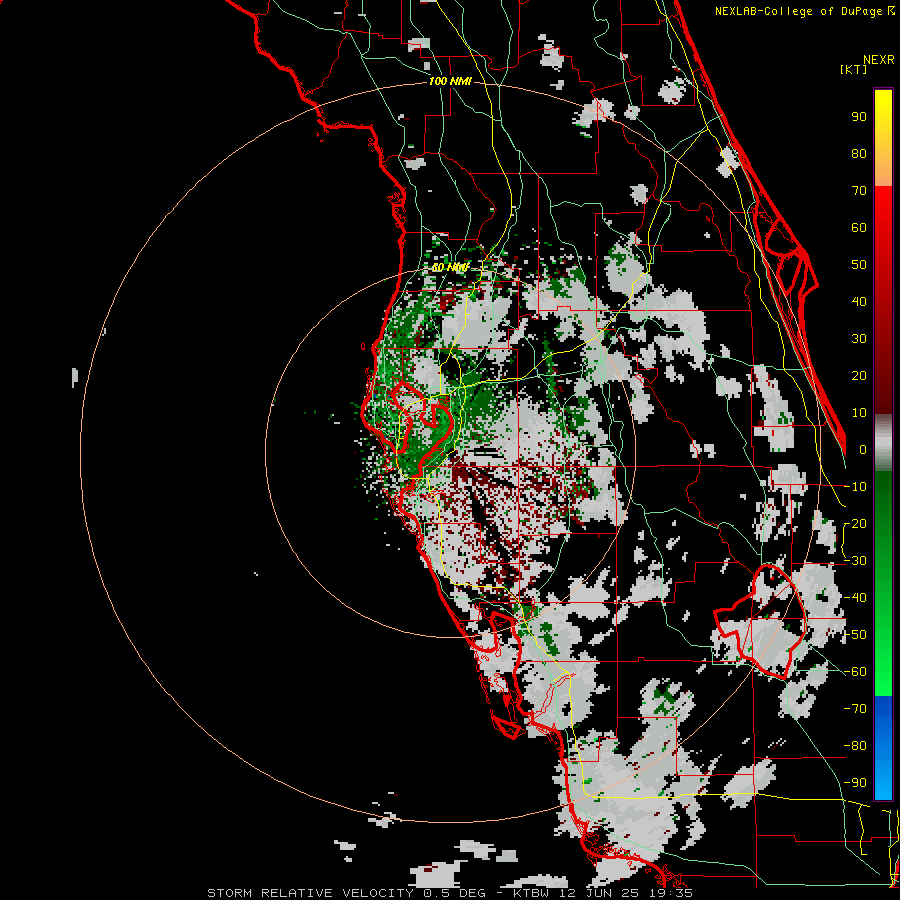Screen dimensions: 900x900
Task: Click the -80 value on velocity scale
Action: pyautogui.click(x=855, y=746)
